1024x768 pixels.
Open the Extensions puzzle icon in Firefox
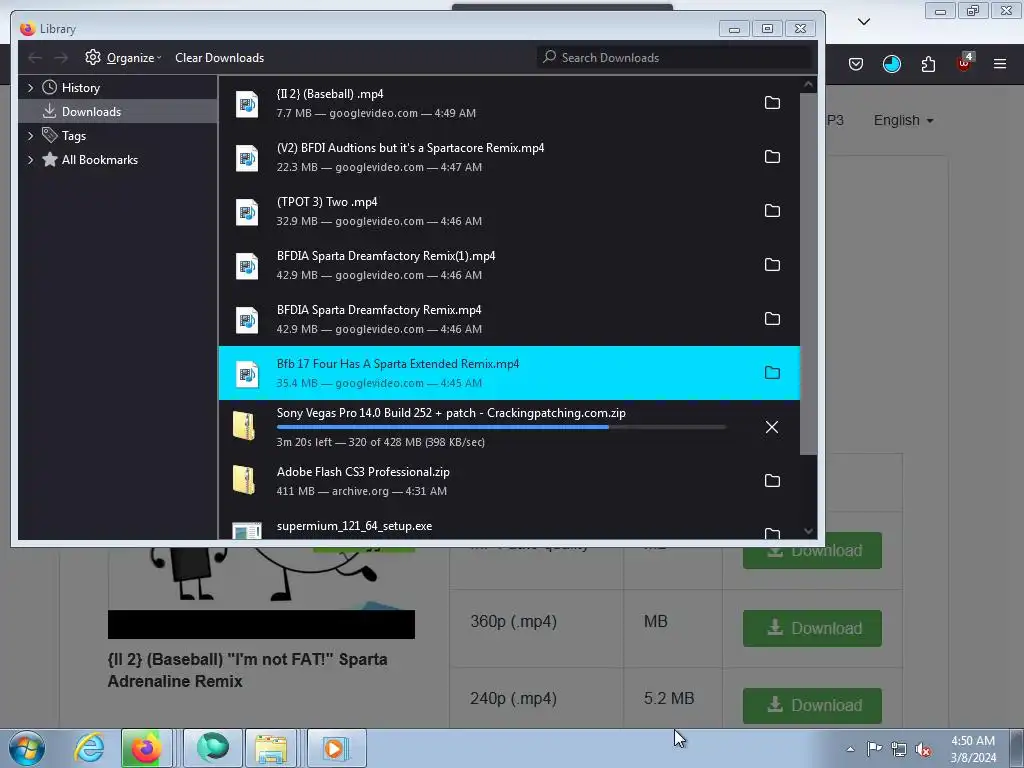pos(928,64)
